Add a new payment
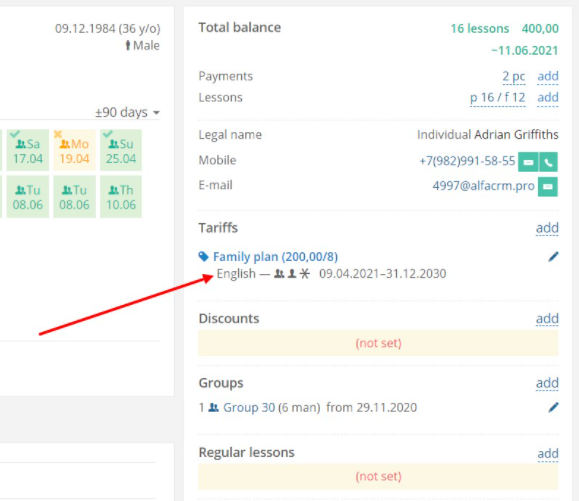This screenshot has height=501, width=579. pos(548,76)
